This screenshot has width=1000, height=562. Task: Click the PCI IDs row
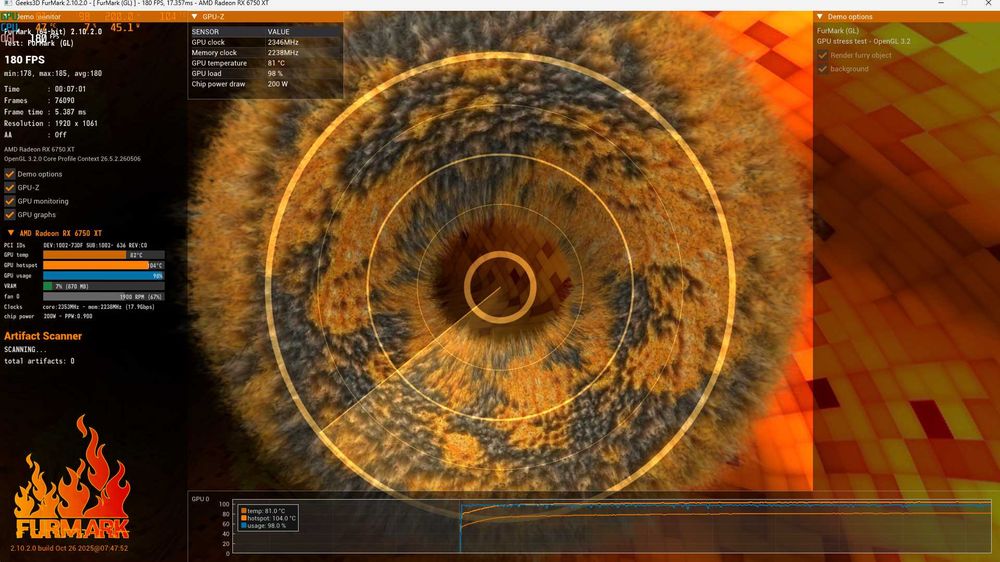75,245
